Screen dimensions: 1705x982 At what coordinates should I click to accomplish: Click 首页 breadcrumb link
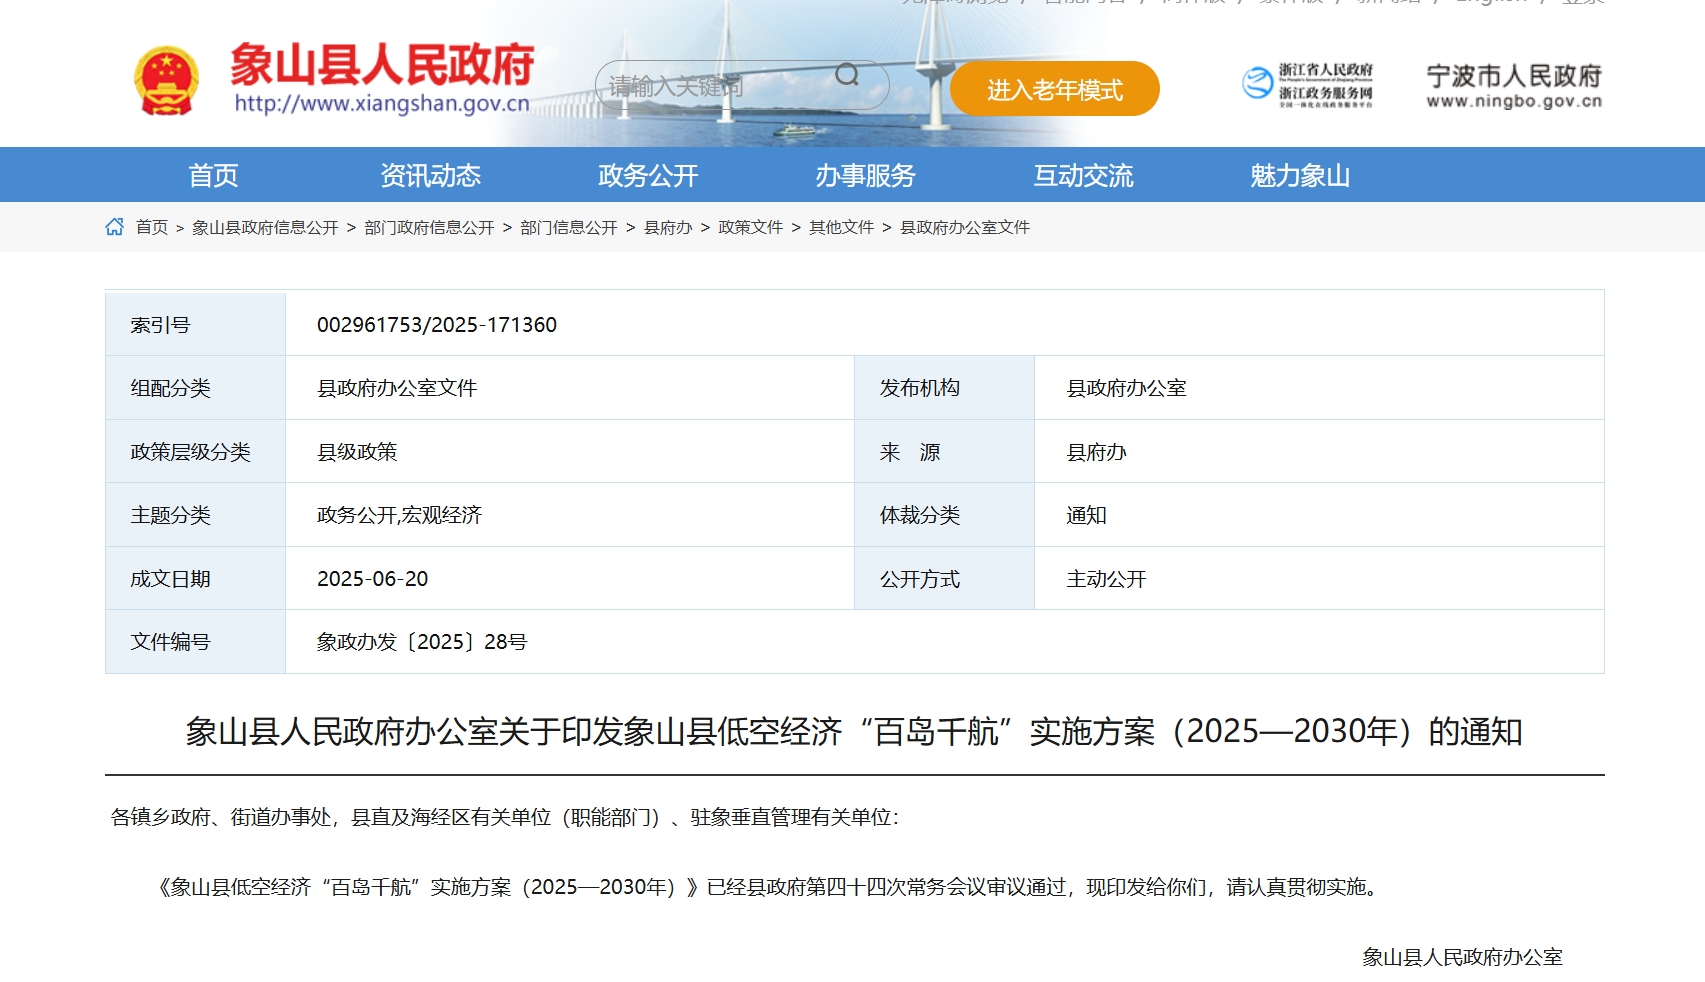152,228
